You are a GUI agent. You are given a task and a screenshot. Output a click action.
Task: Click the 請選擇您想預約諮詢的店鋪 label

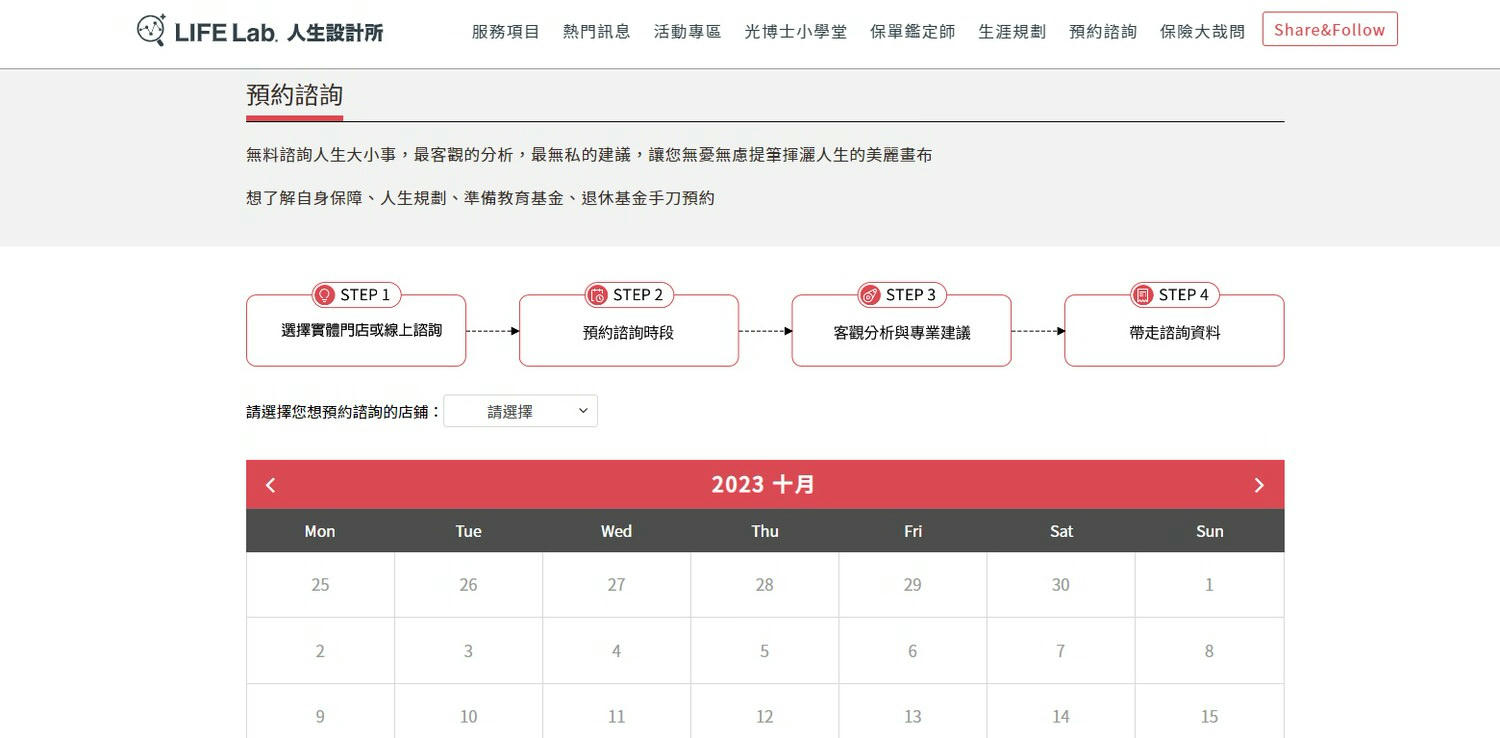(x=344, y=411)
